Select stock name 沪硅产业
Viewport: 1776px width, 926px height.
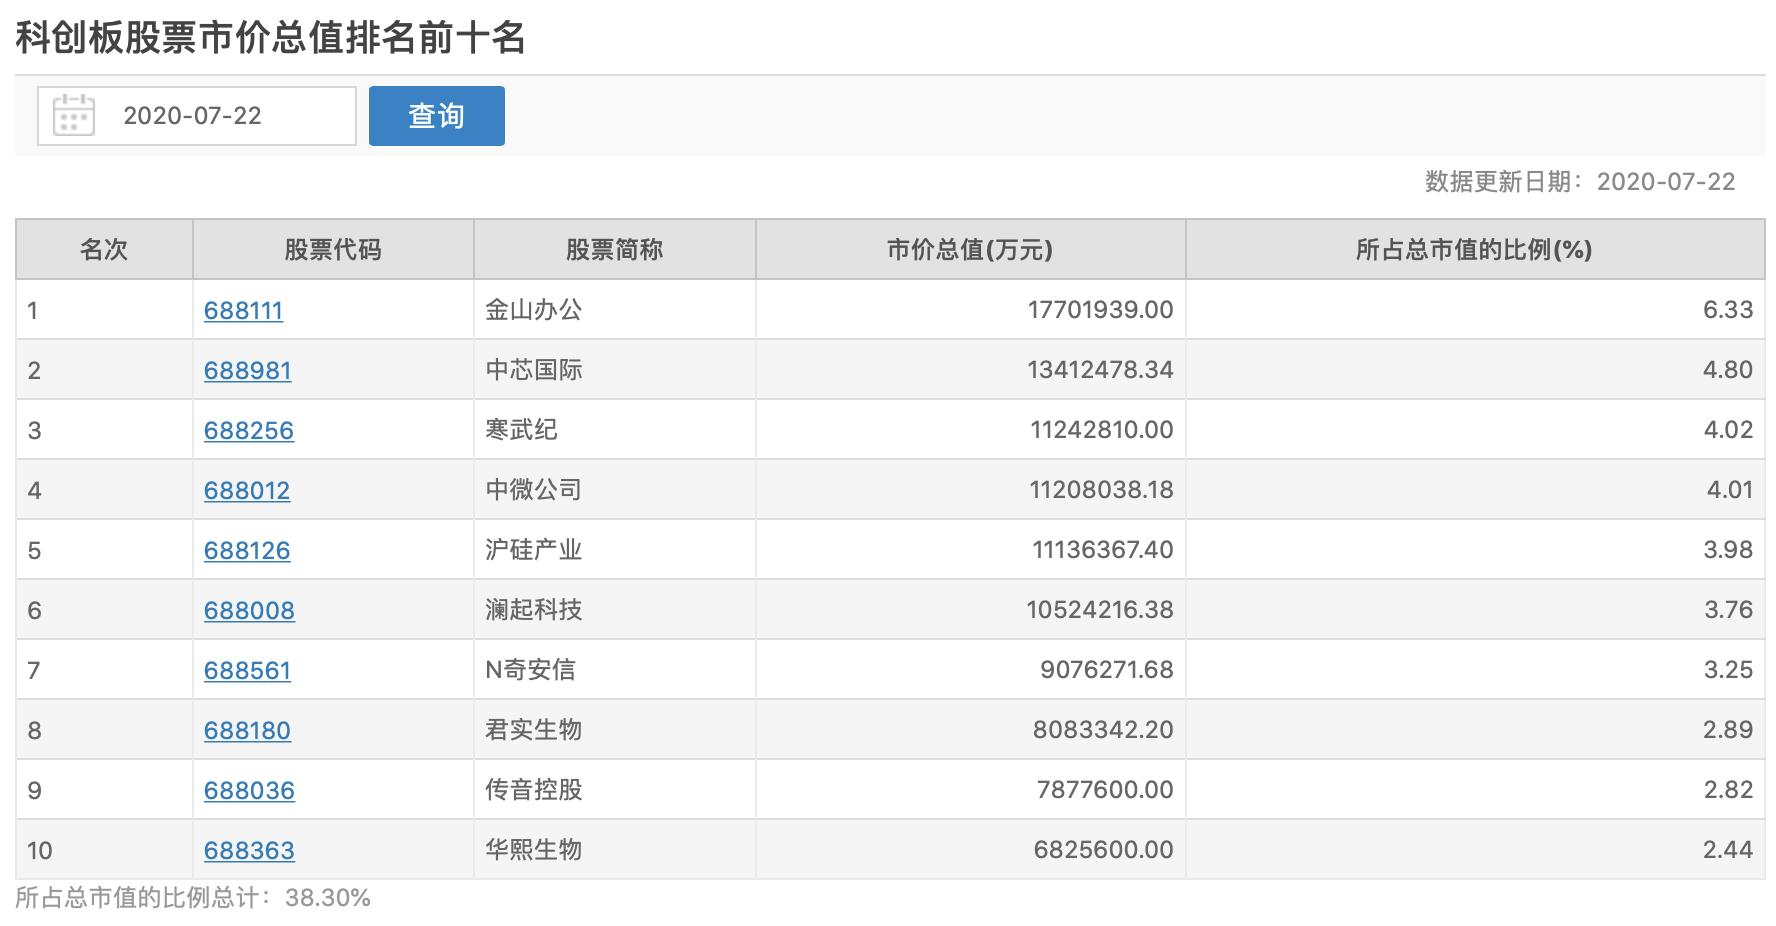[533, 550]
